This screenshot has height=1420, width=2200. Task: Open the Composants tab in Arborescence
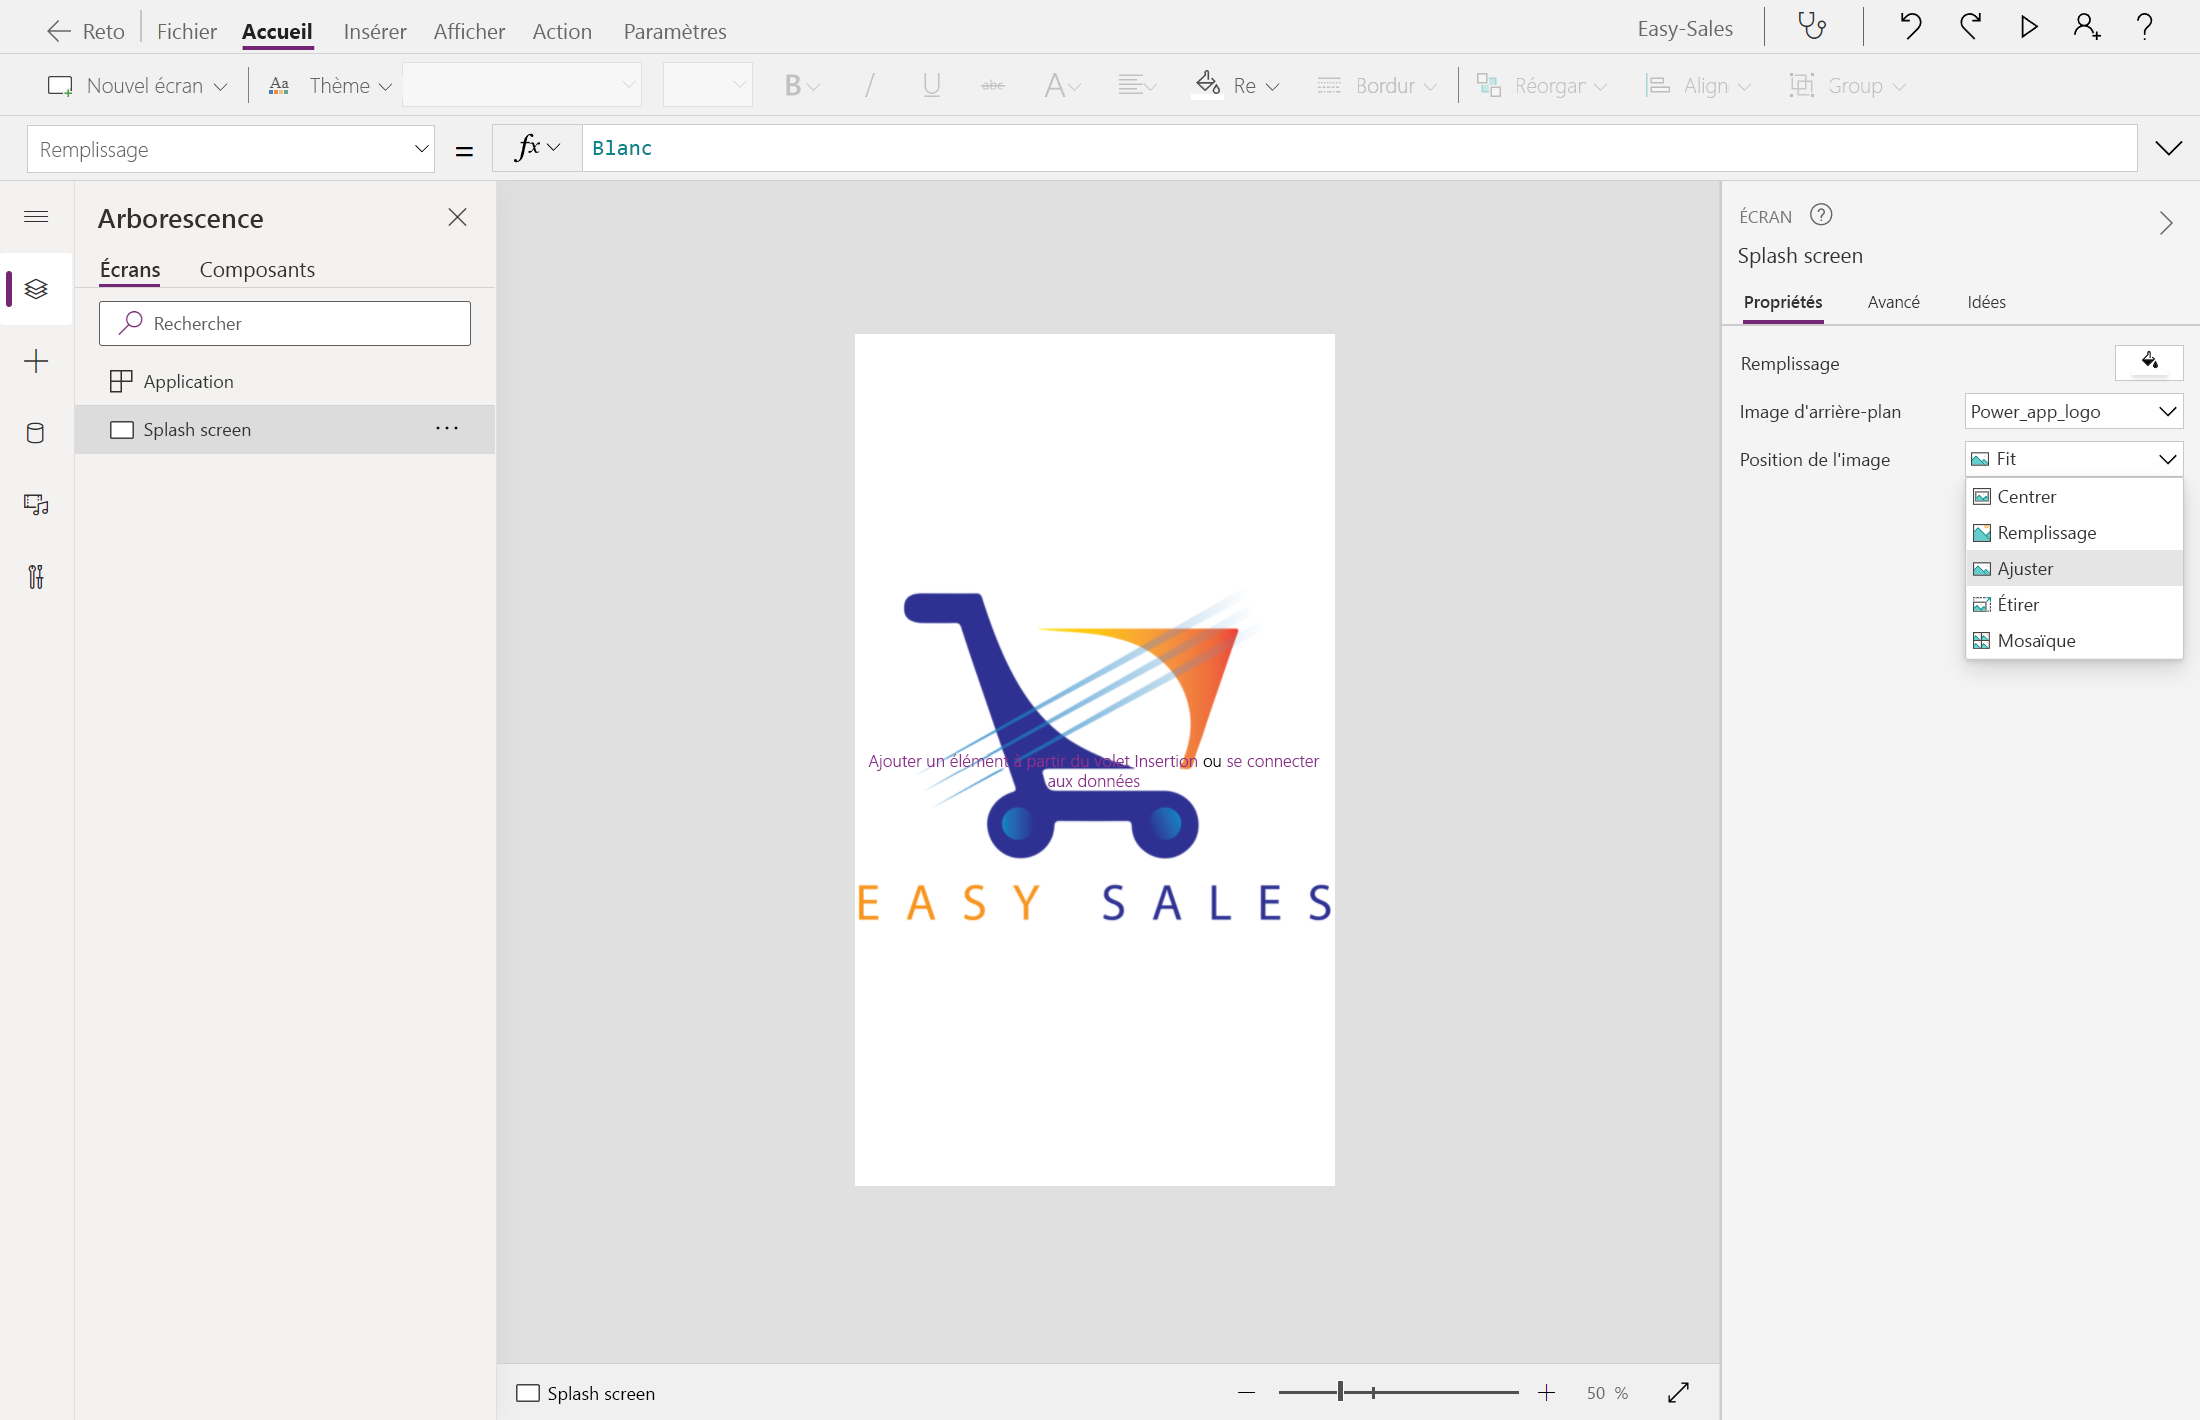click(x=257, y=269)
